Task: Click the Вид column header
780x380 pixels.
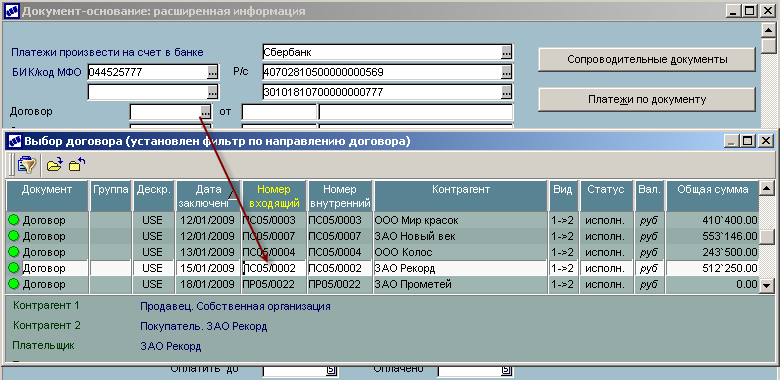Action: [564, 196]
